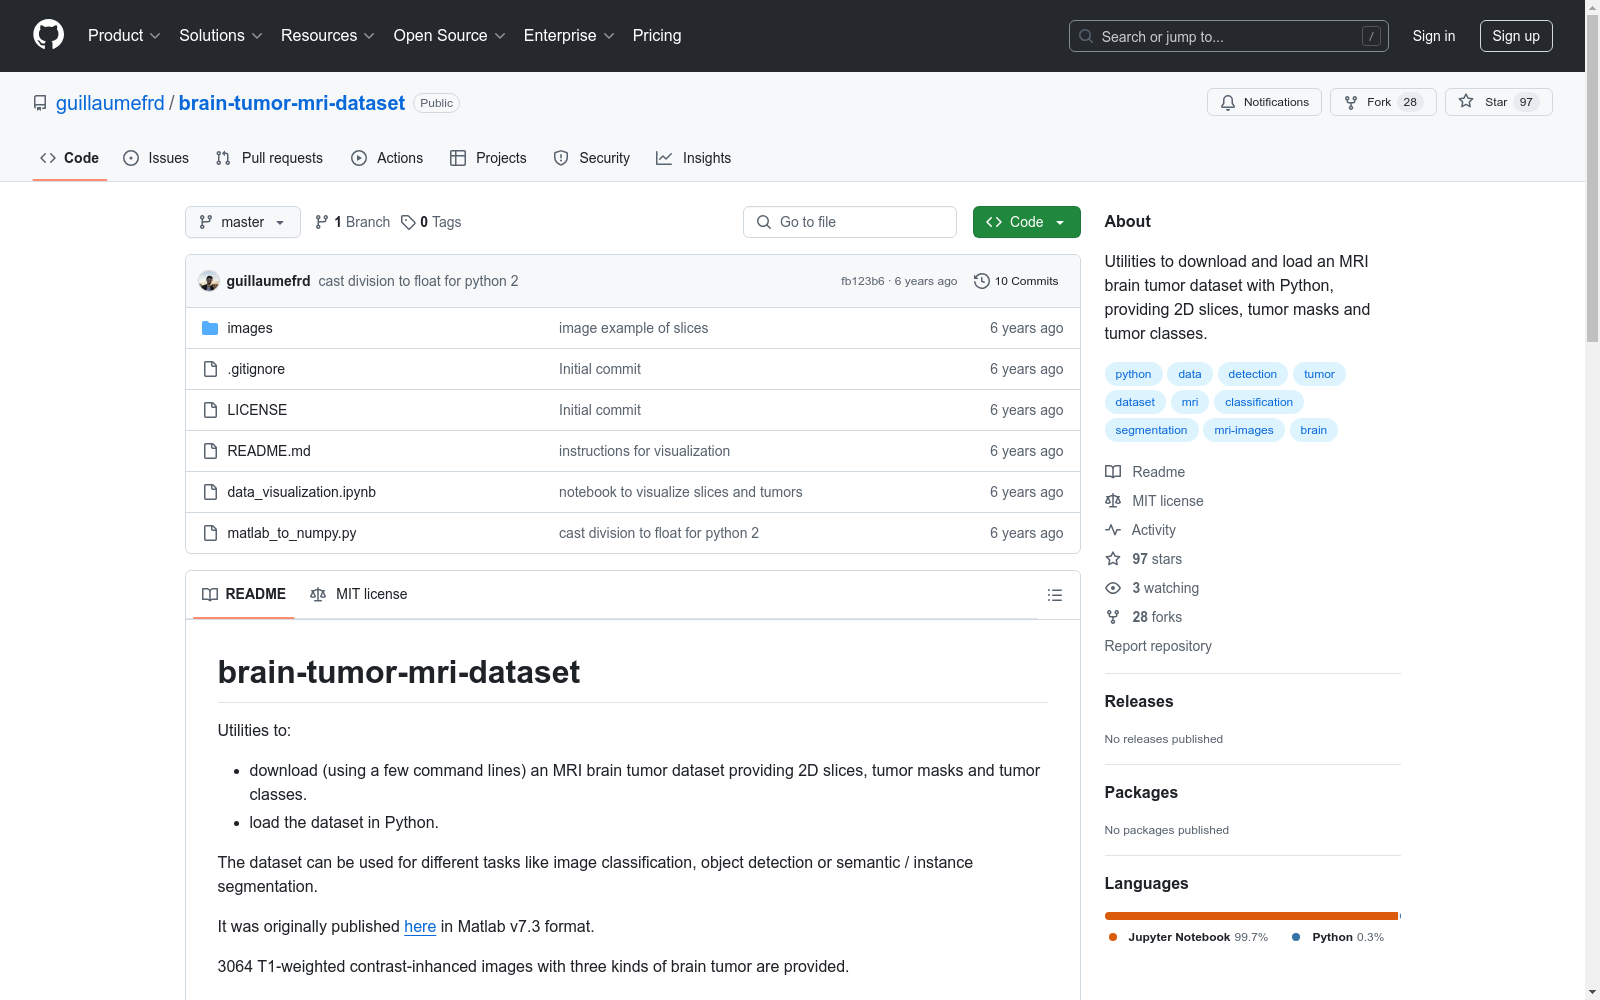Click the tag icon next to 0 Tags
The width and height of the screenshot is (1600, 1000).
pos(408,222)
